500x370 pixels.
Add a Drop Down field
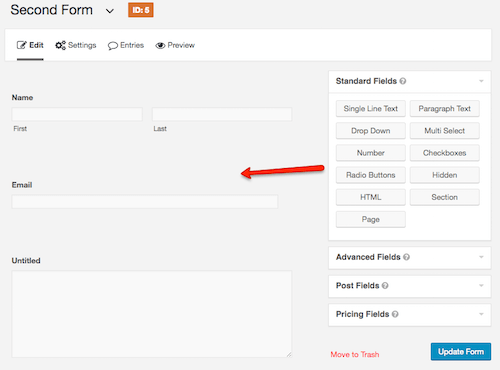point(371,131)
